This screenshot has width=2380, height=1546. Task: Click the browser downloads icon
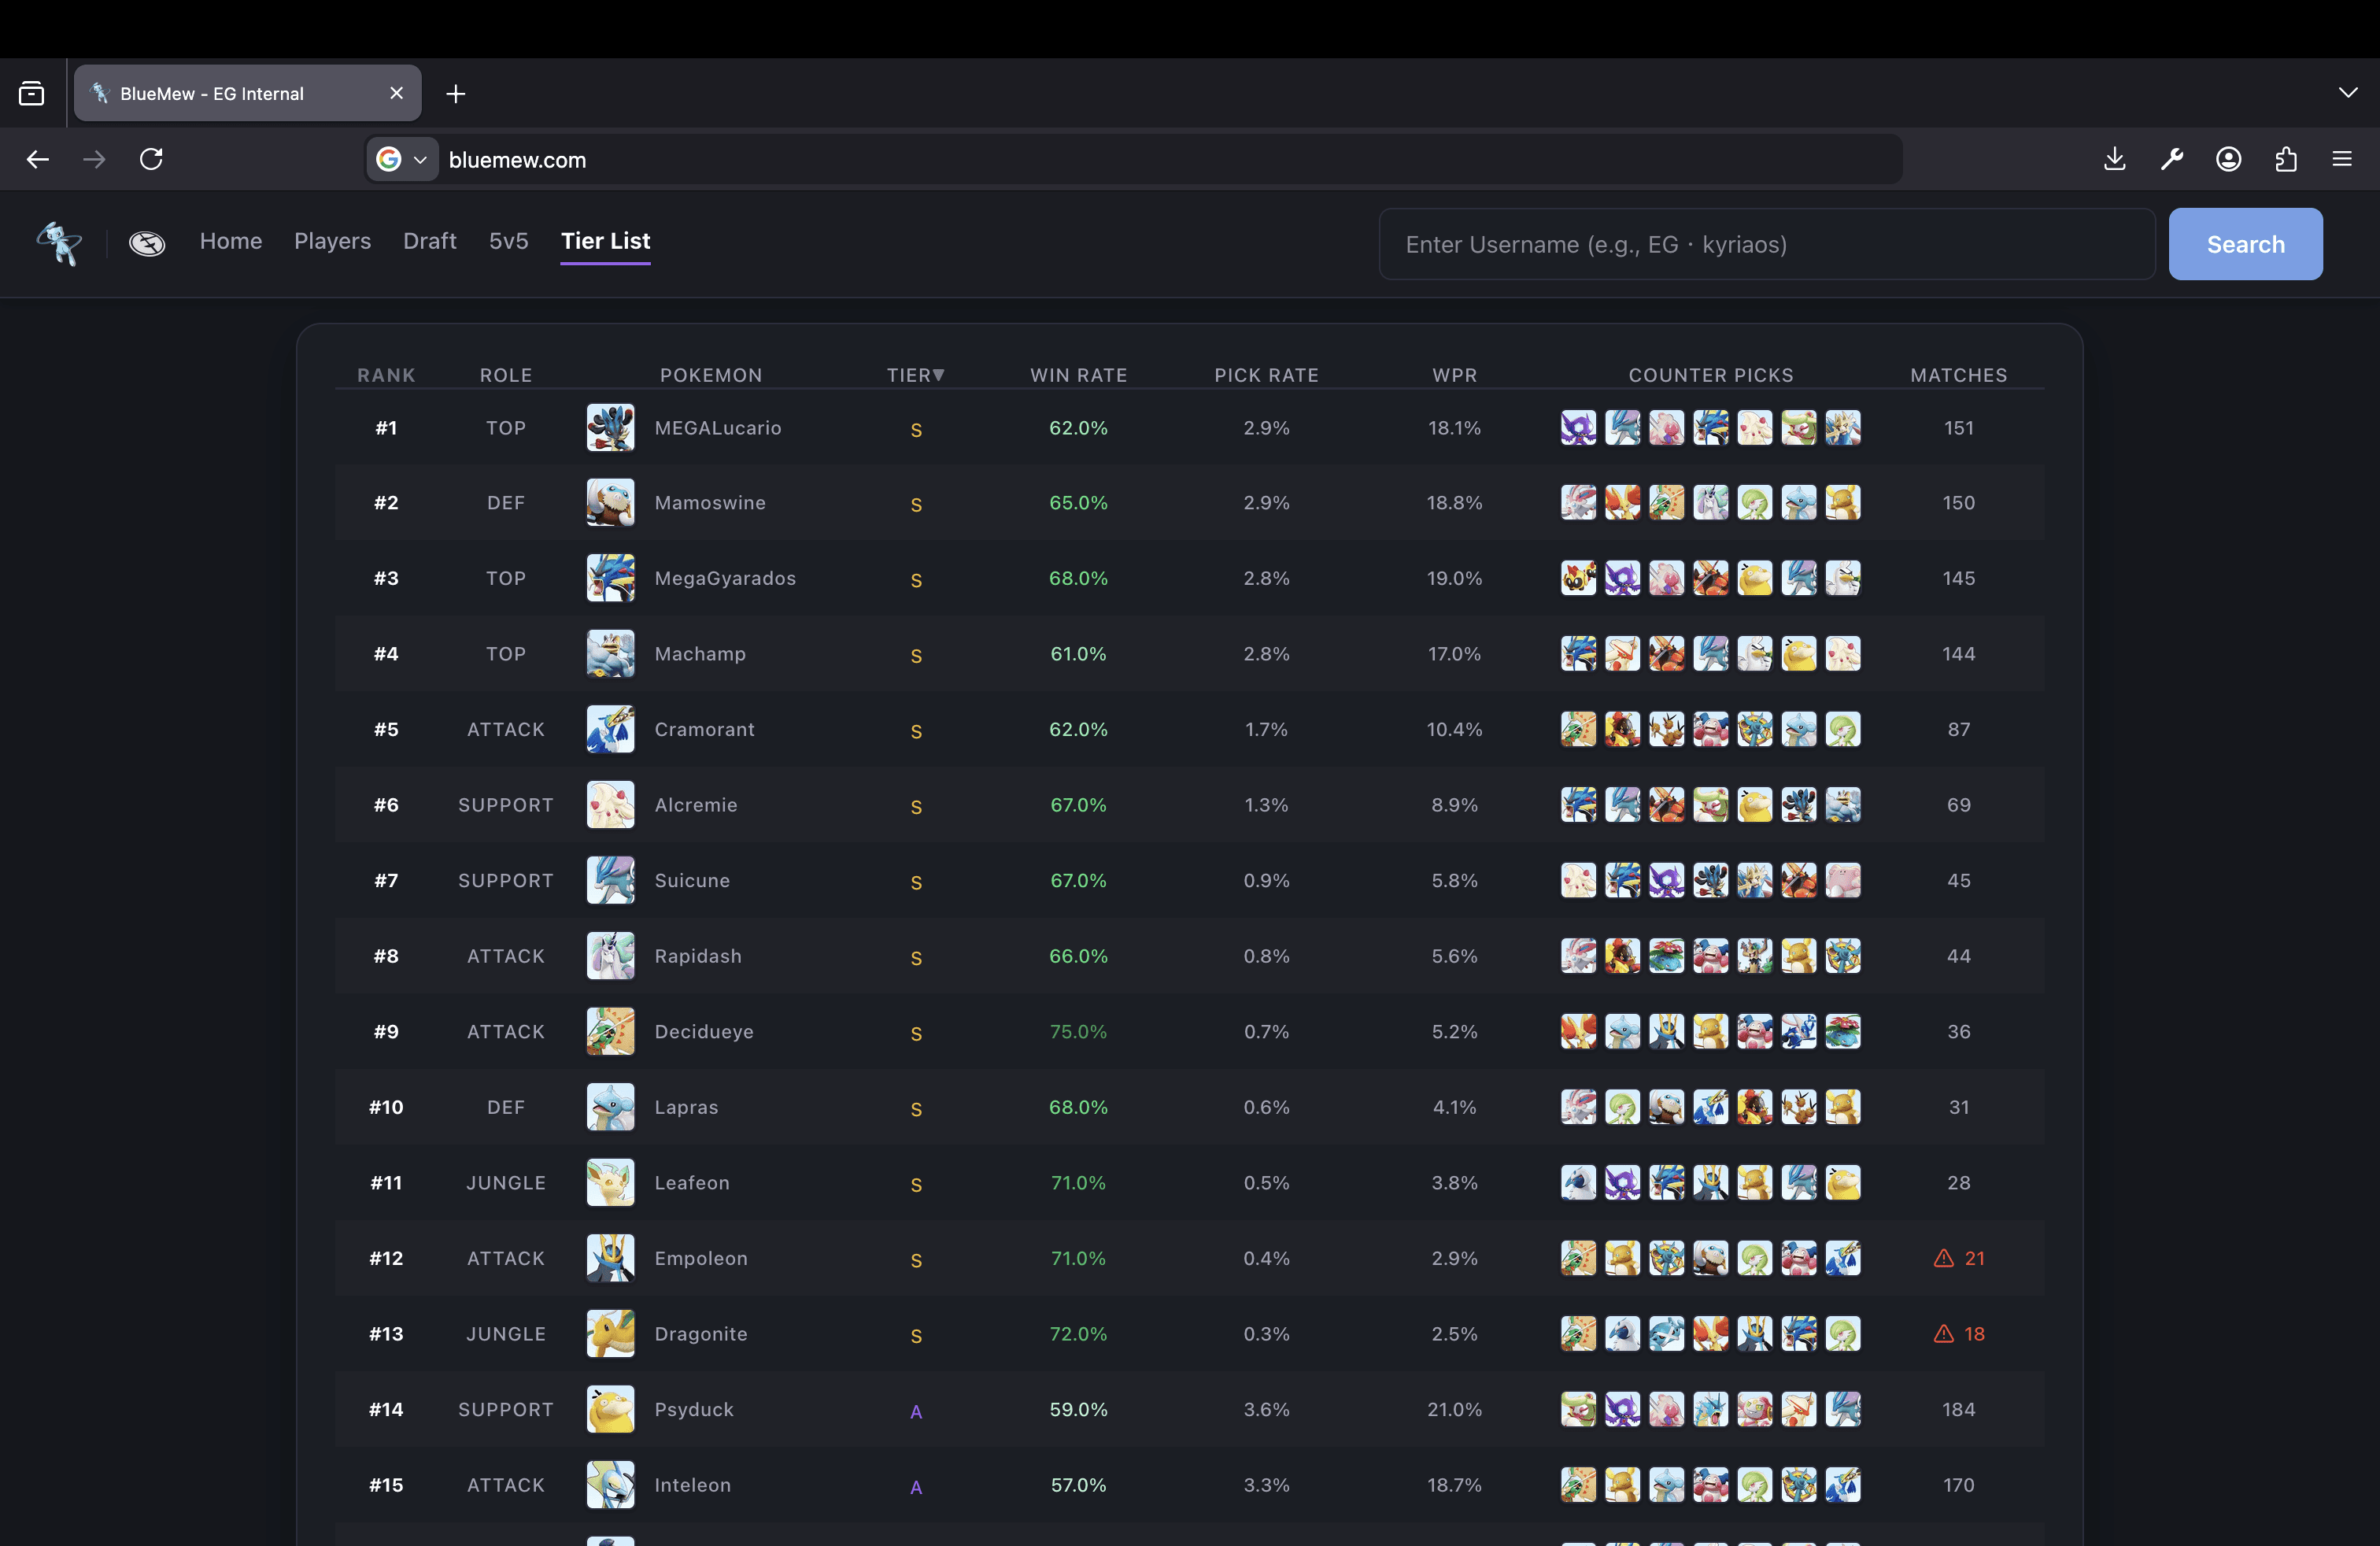(x=2114, y=159)
